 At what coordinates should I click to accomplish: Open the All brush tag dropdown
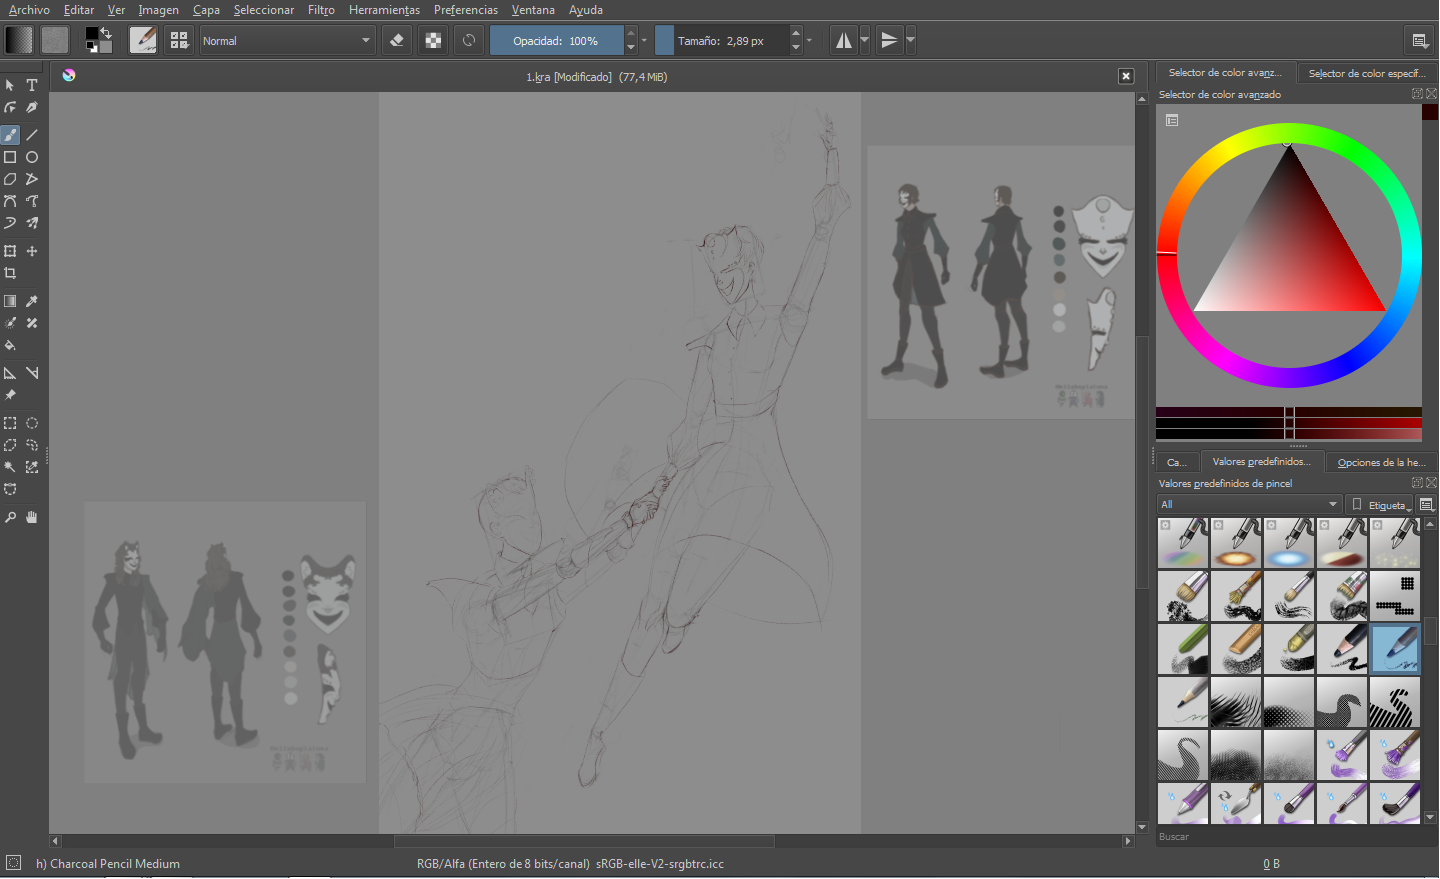pyautogui.click(x=1249, y=504)
